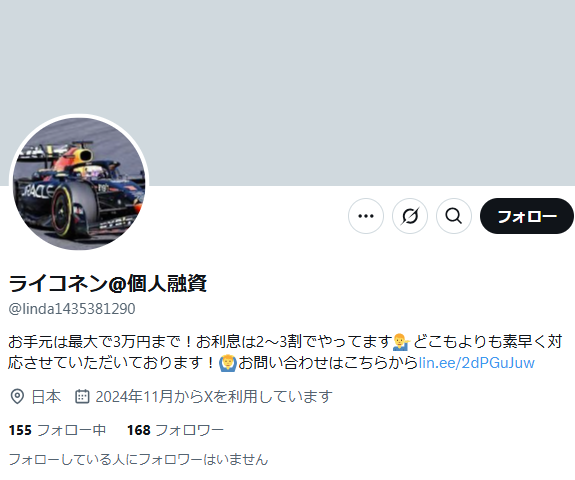
Task: Click the フォローしている人にフォロワーはいません notice
Action: (x=138, y=459)
